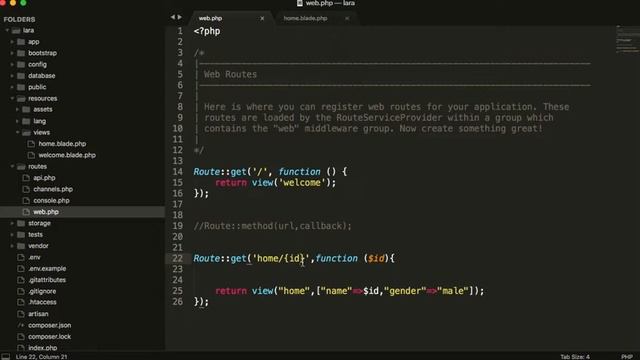Open .htaccess file in sidebar
640x360 pixels.
pyautogui.click(x=42, y=302)
